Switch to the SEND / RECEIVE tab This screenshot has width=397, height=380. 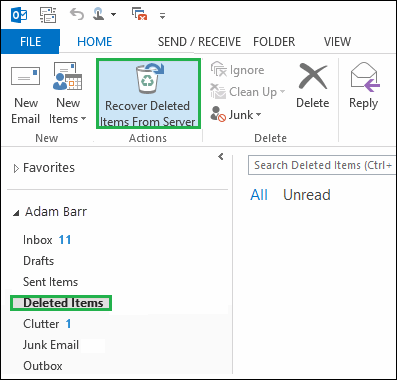(x=199, y=42)
